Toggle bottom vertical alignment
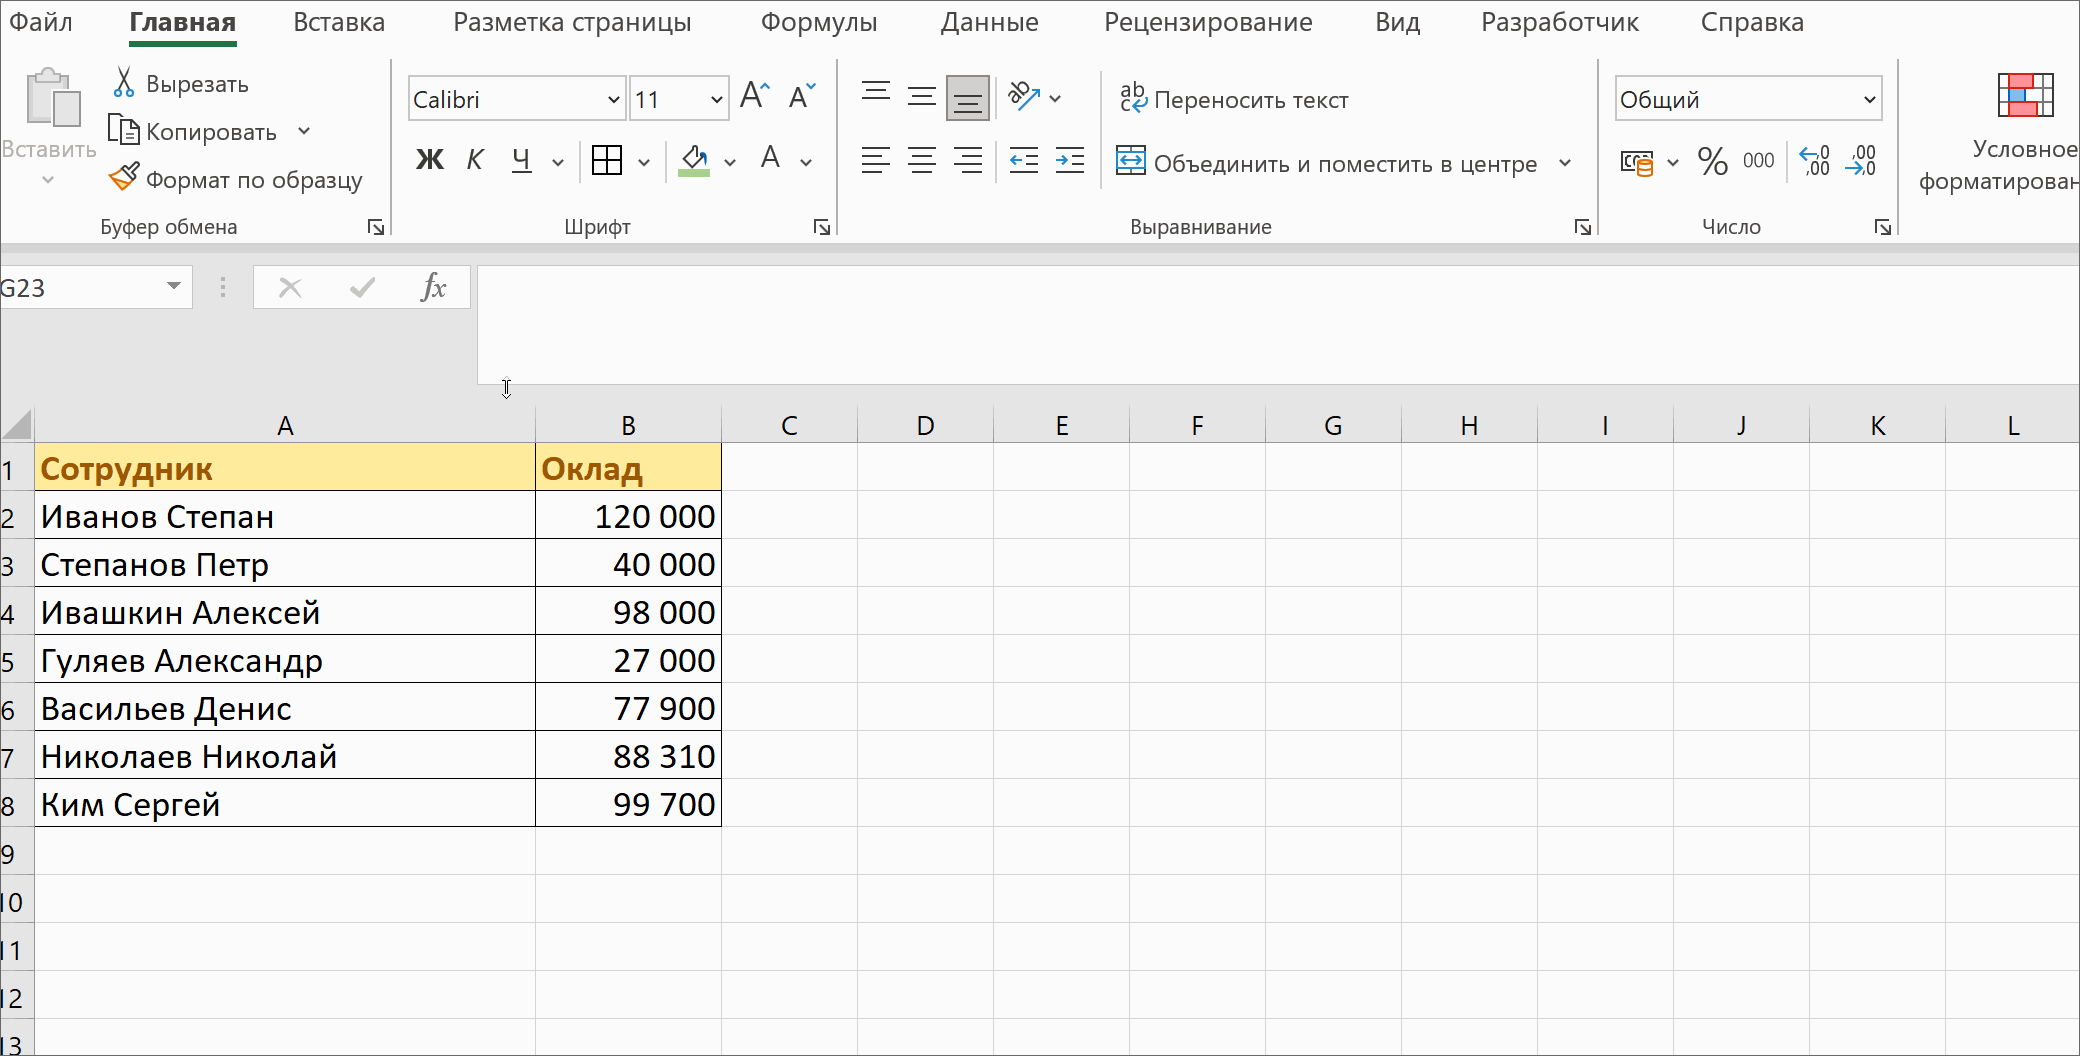The height and width of the screenshot is (1056, 2080). coord(968,98)
